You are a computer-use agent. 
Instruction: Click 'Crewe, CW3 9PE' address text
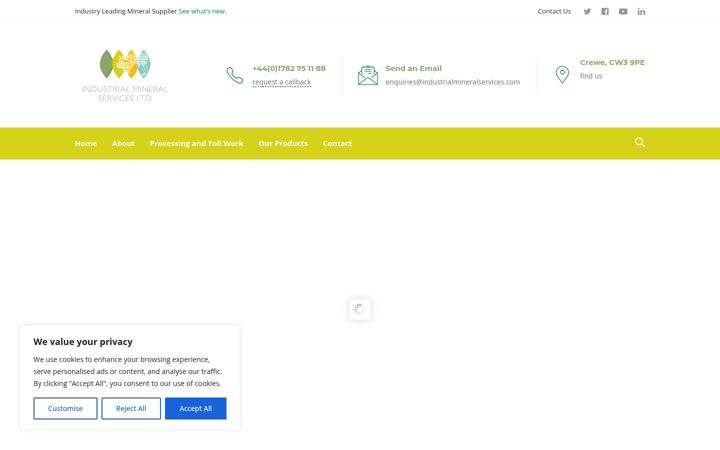pos(612,62)
